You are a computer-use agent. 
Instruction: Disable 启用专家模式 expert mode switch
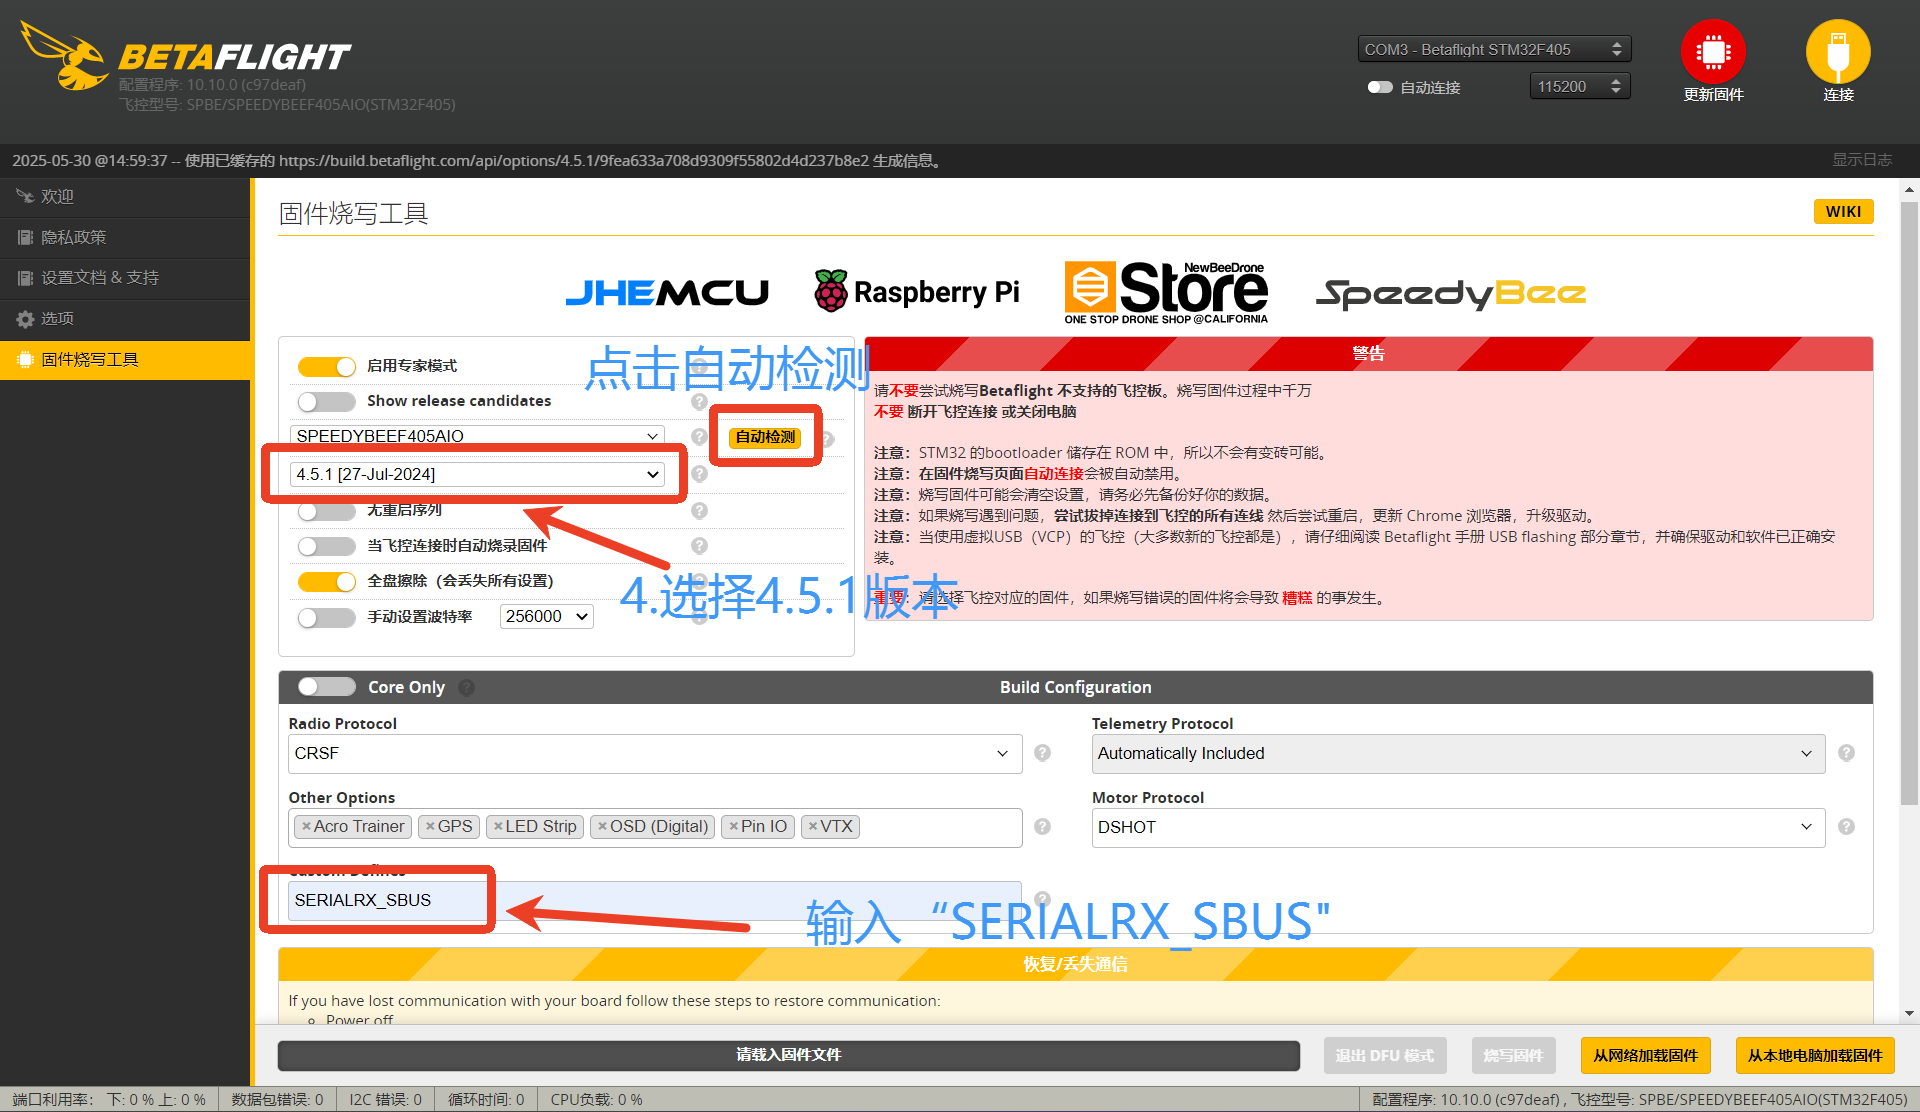326,366
